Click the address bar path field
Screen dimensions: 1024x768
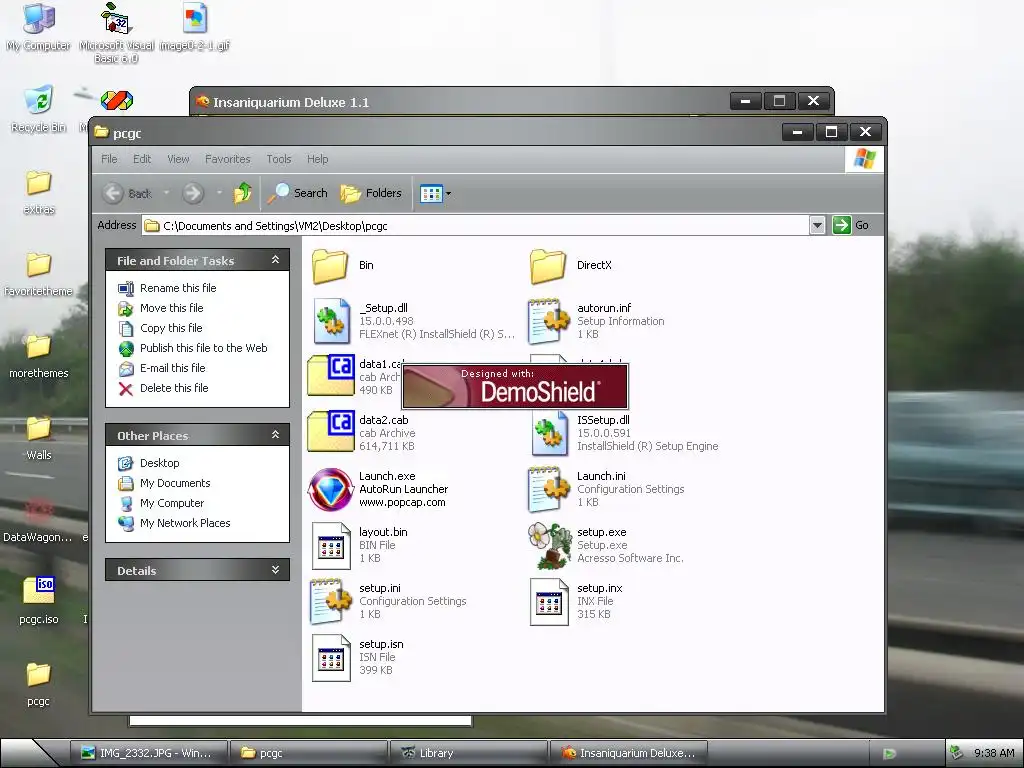pyautogui.click(x=476, y=226)
